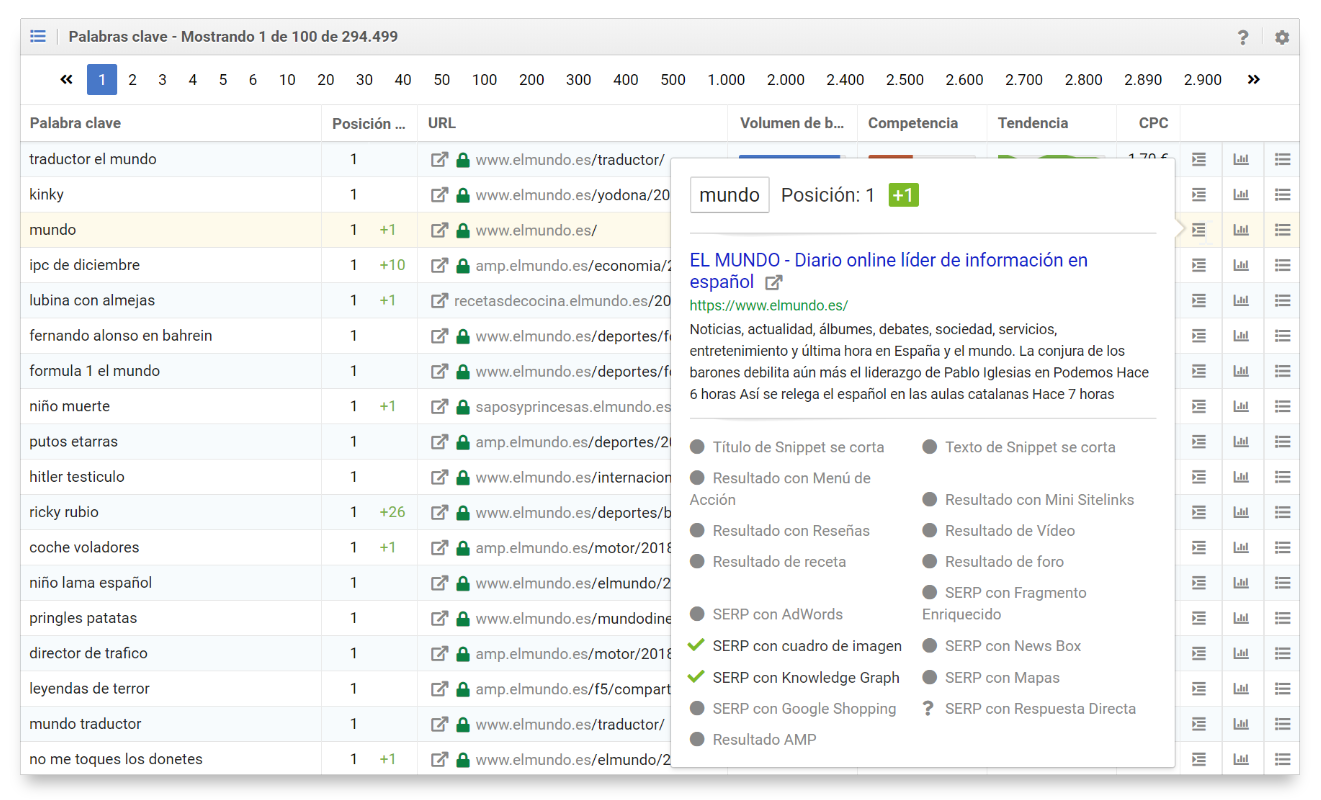1321x800 pixels.
Task: Open SERP snippet icon for pringles patatas row
Action: [1199, 619]
